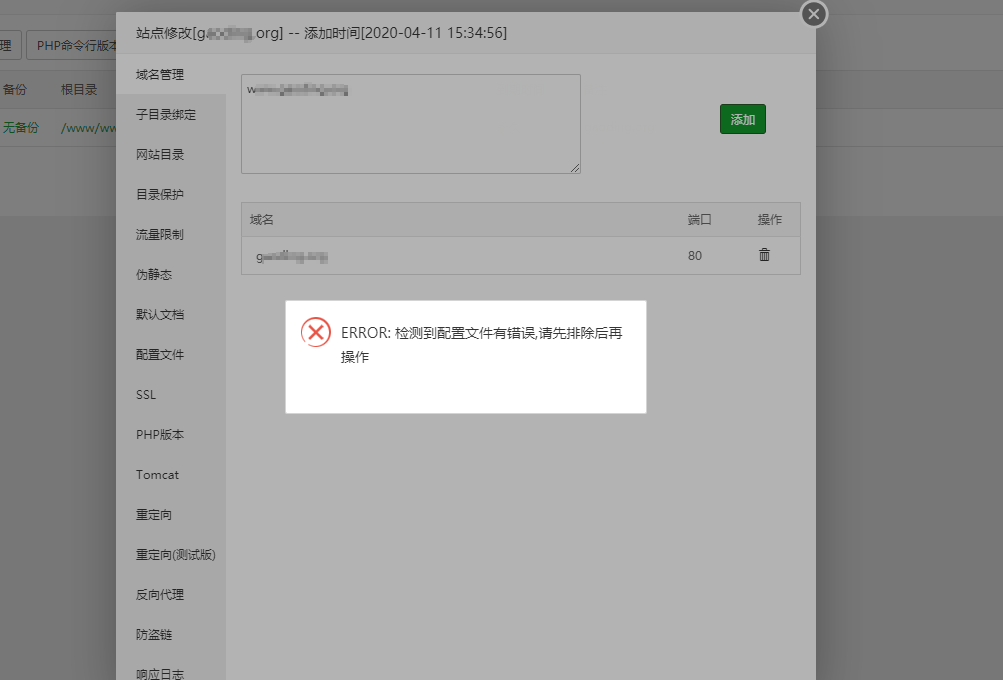
Task: Open the 响应日志 tab
Action: click(160, 673)
